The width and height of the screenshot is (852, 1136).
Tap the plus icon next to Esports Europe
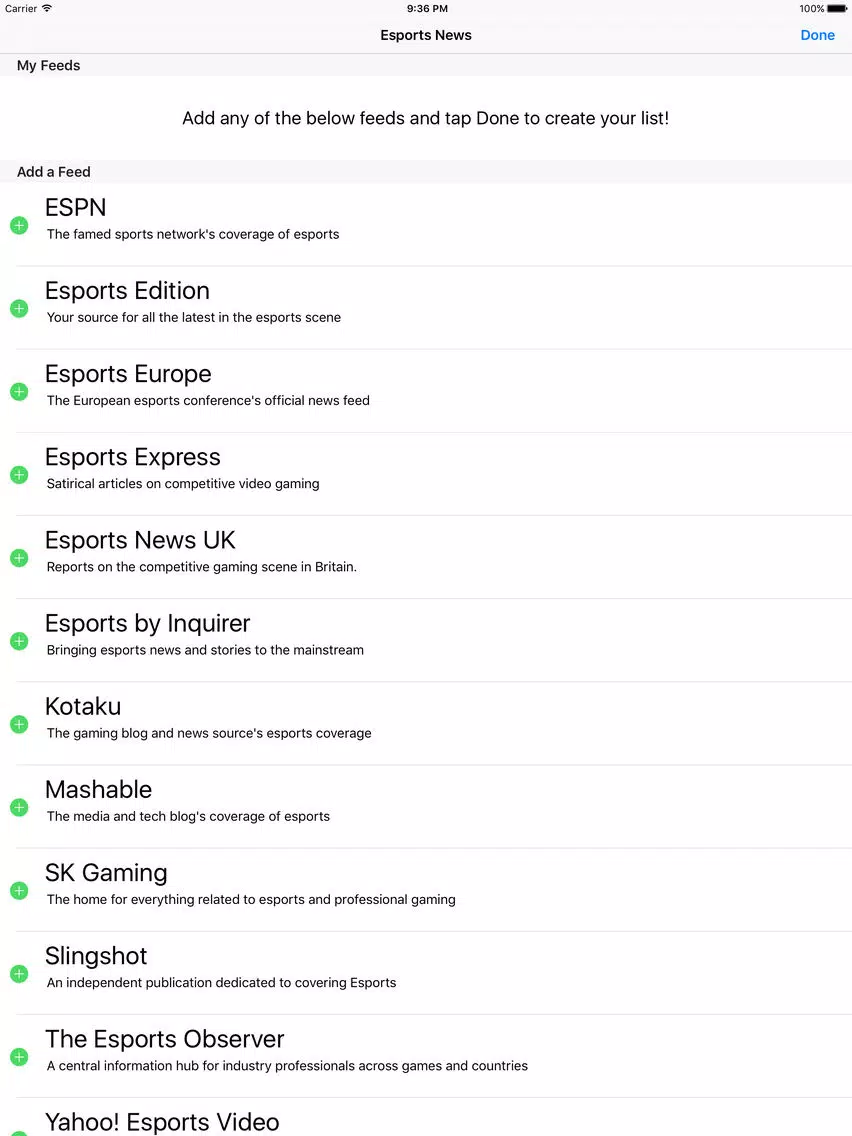[19, 392]
